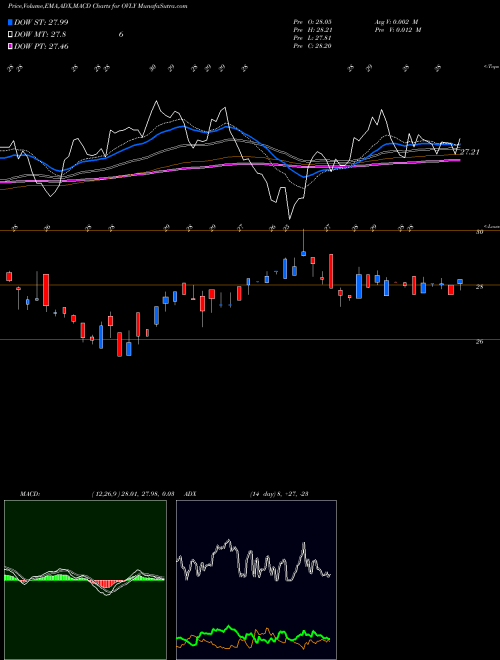This screenshot has height=660, width=500.
Task: Click the 26 price axis label
Action: point(479,342)
